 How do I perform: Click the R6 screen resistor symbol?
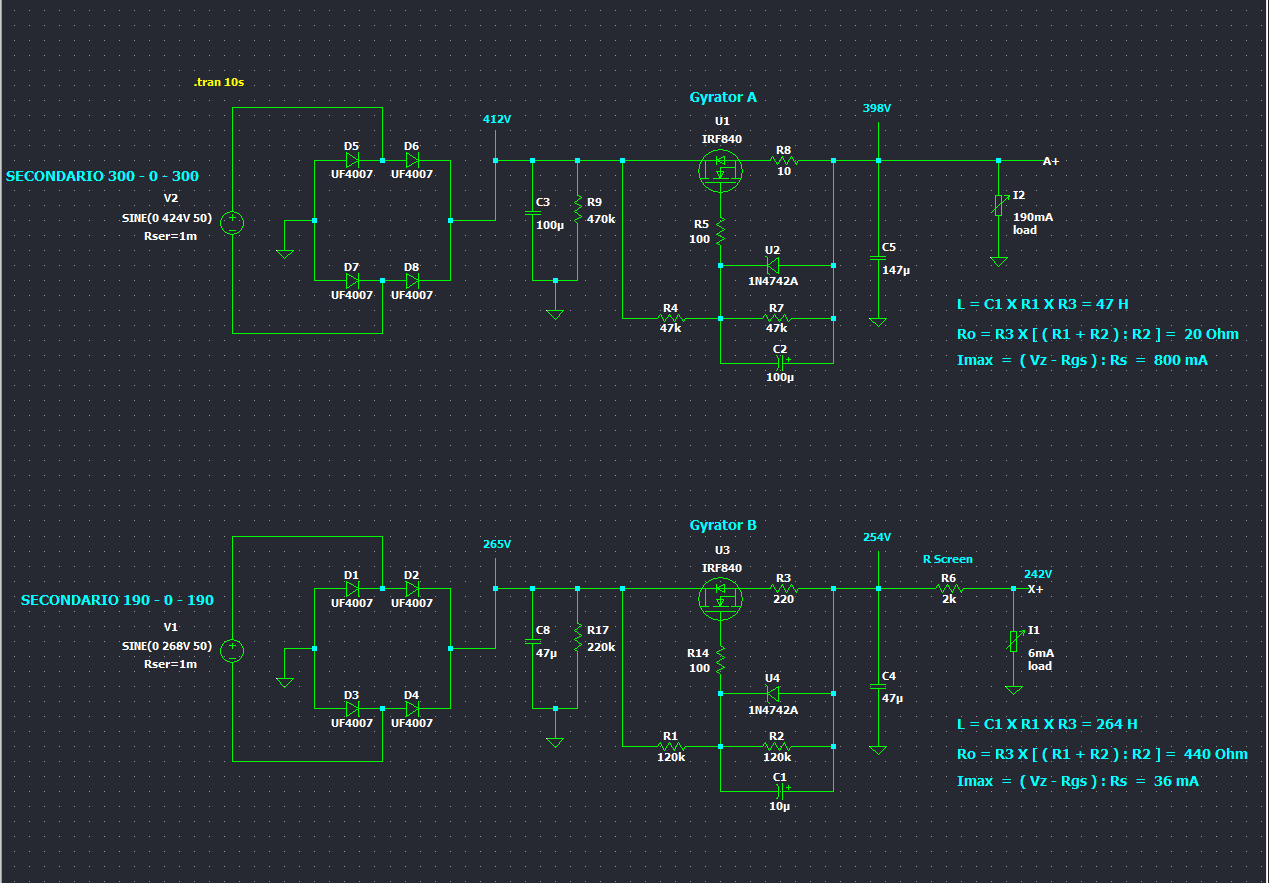[x=948, y=589]
